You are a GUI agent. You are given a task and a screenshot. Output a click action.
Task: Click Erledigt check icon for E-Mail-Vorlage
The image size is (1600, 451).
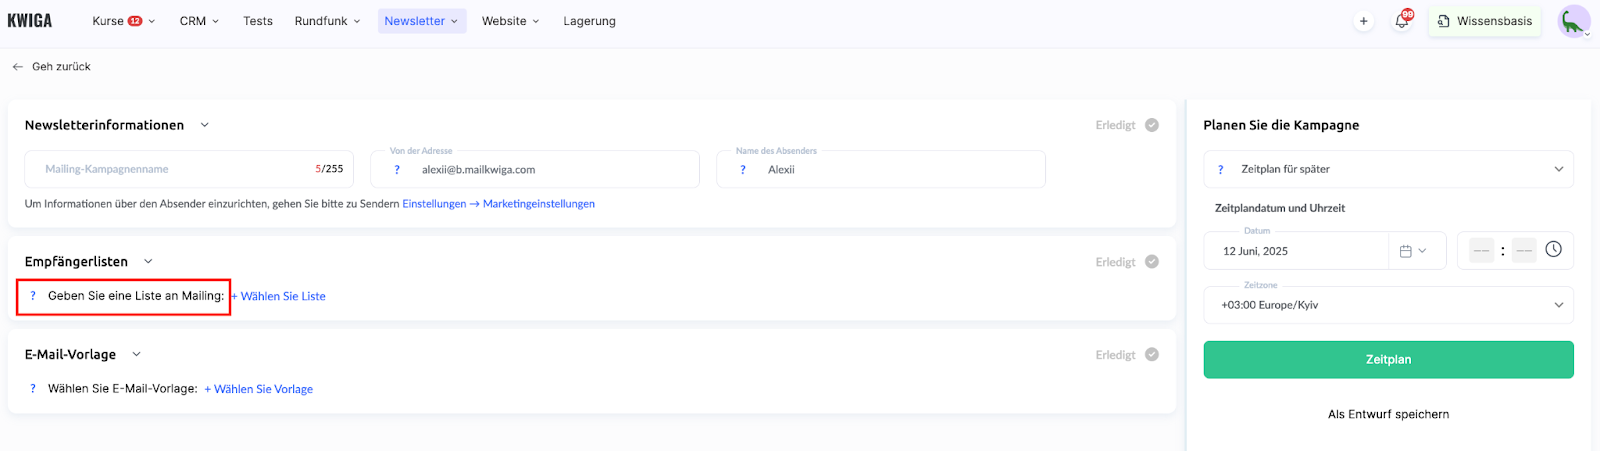[x=1152, y=355]
